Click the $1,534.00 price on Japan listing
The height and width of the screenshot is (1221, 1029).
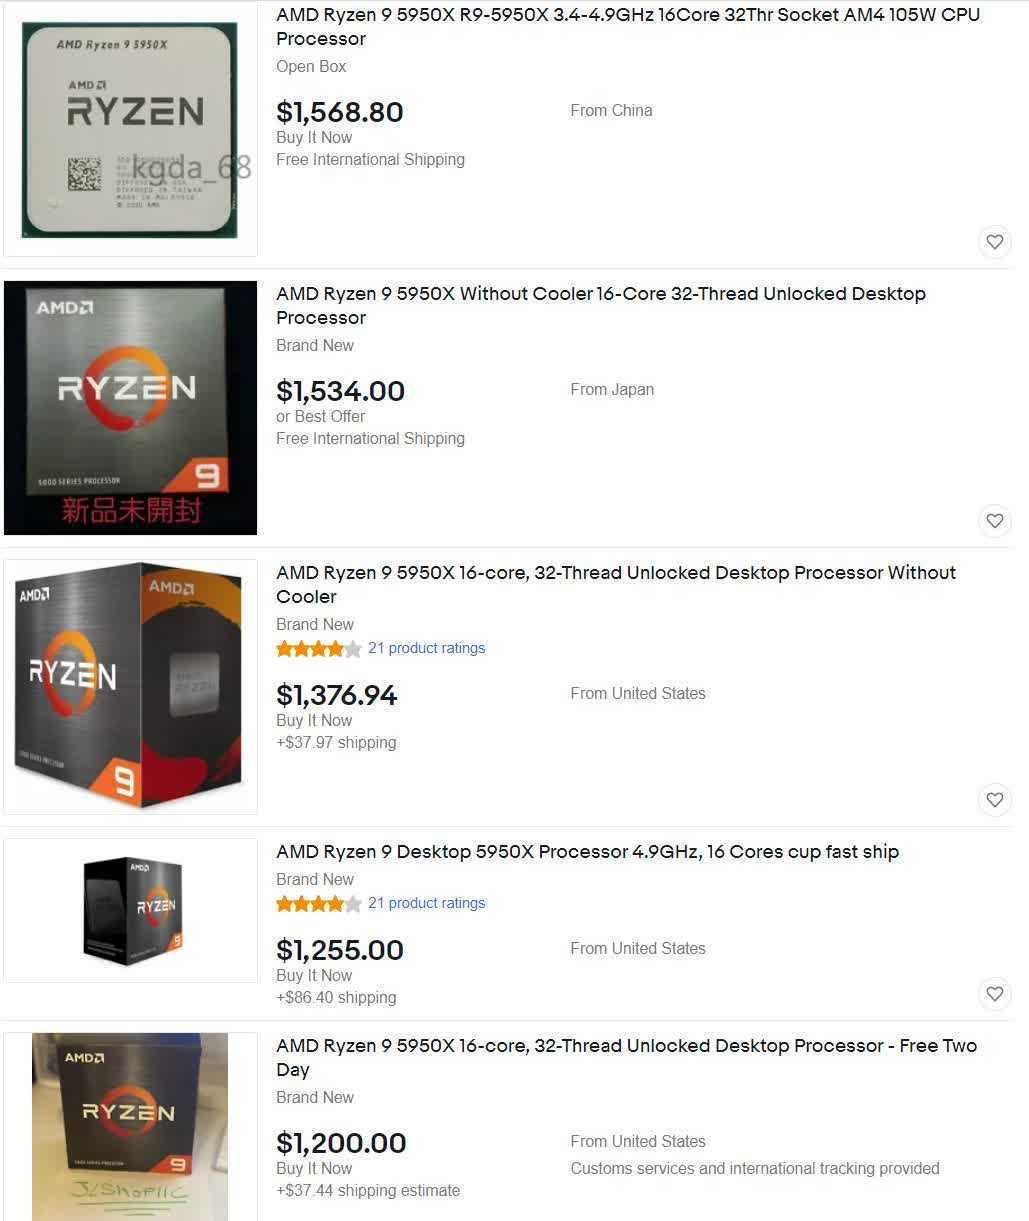point(340,391)
